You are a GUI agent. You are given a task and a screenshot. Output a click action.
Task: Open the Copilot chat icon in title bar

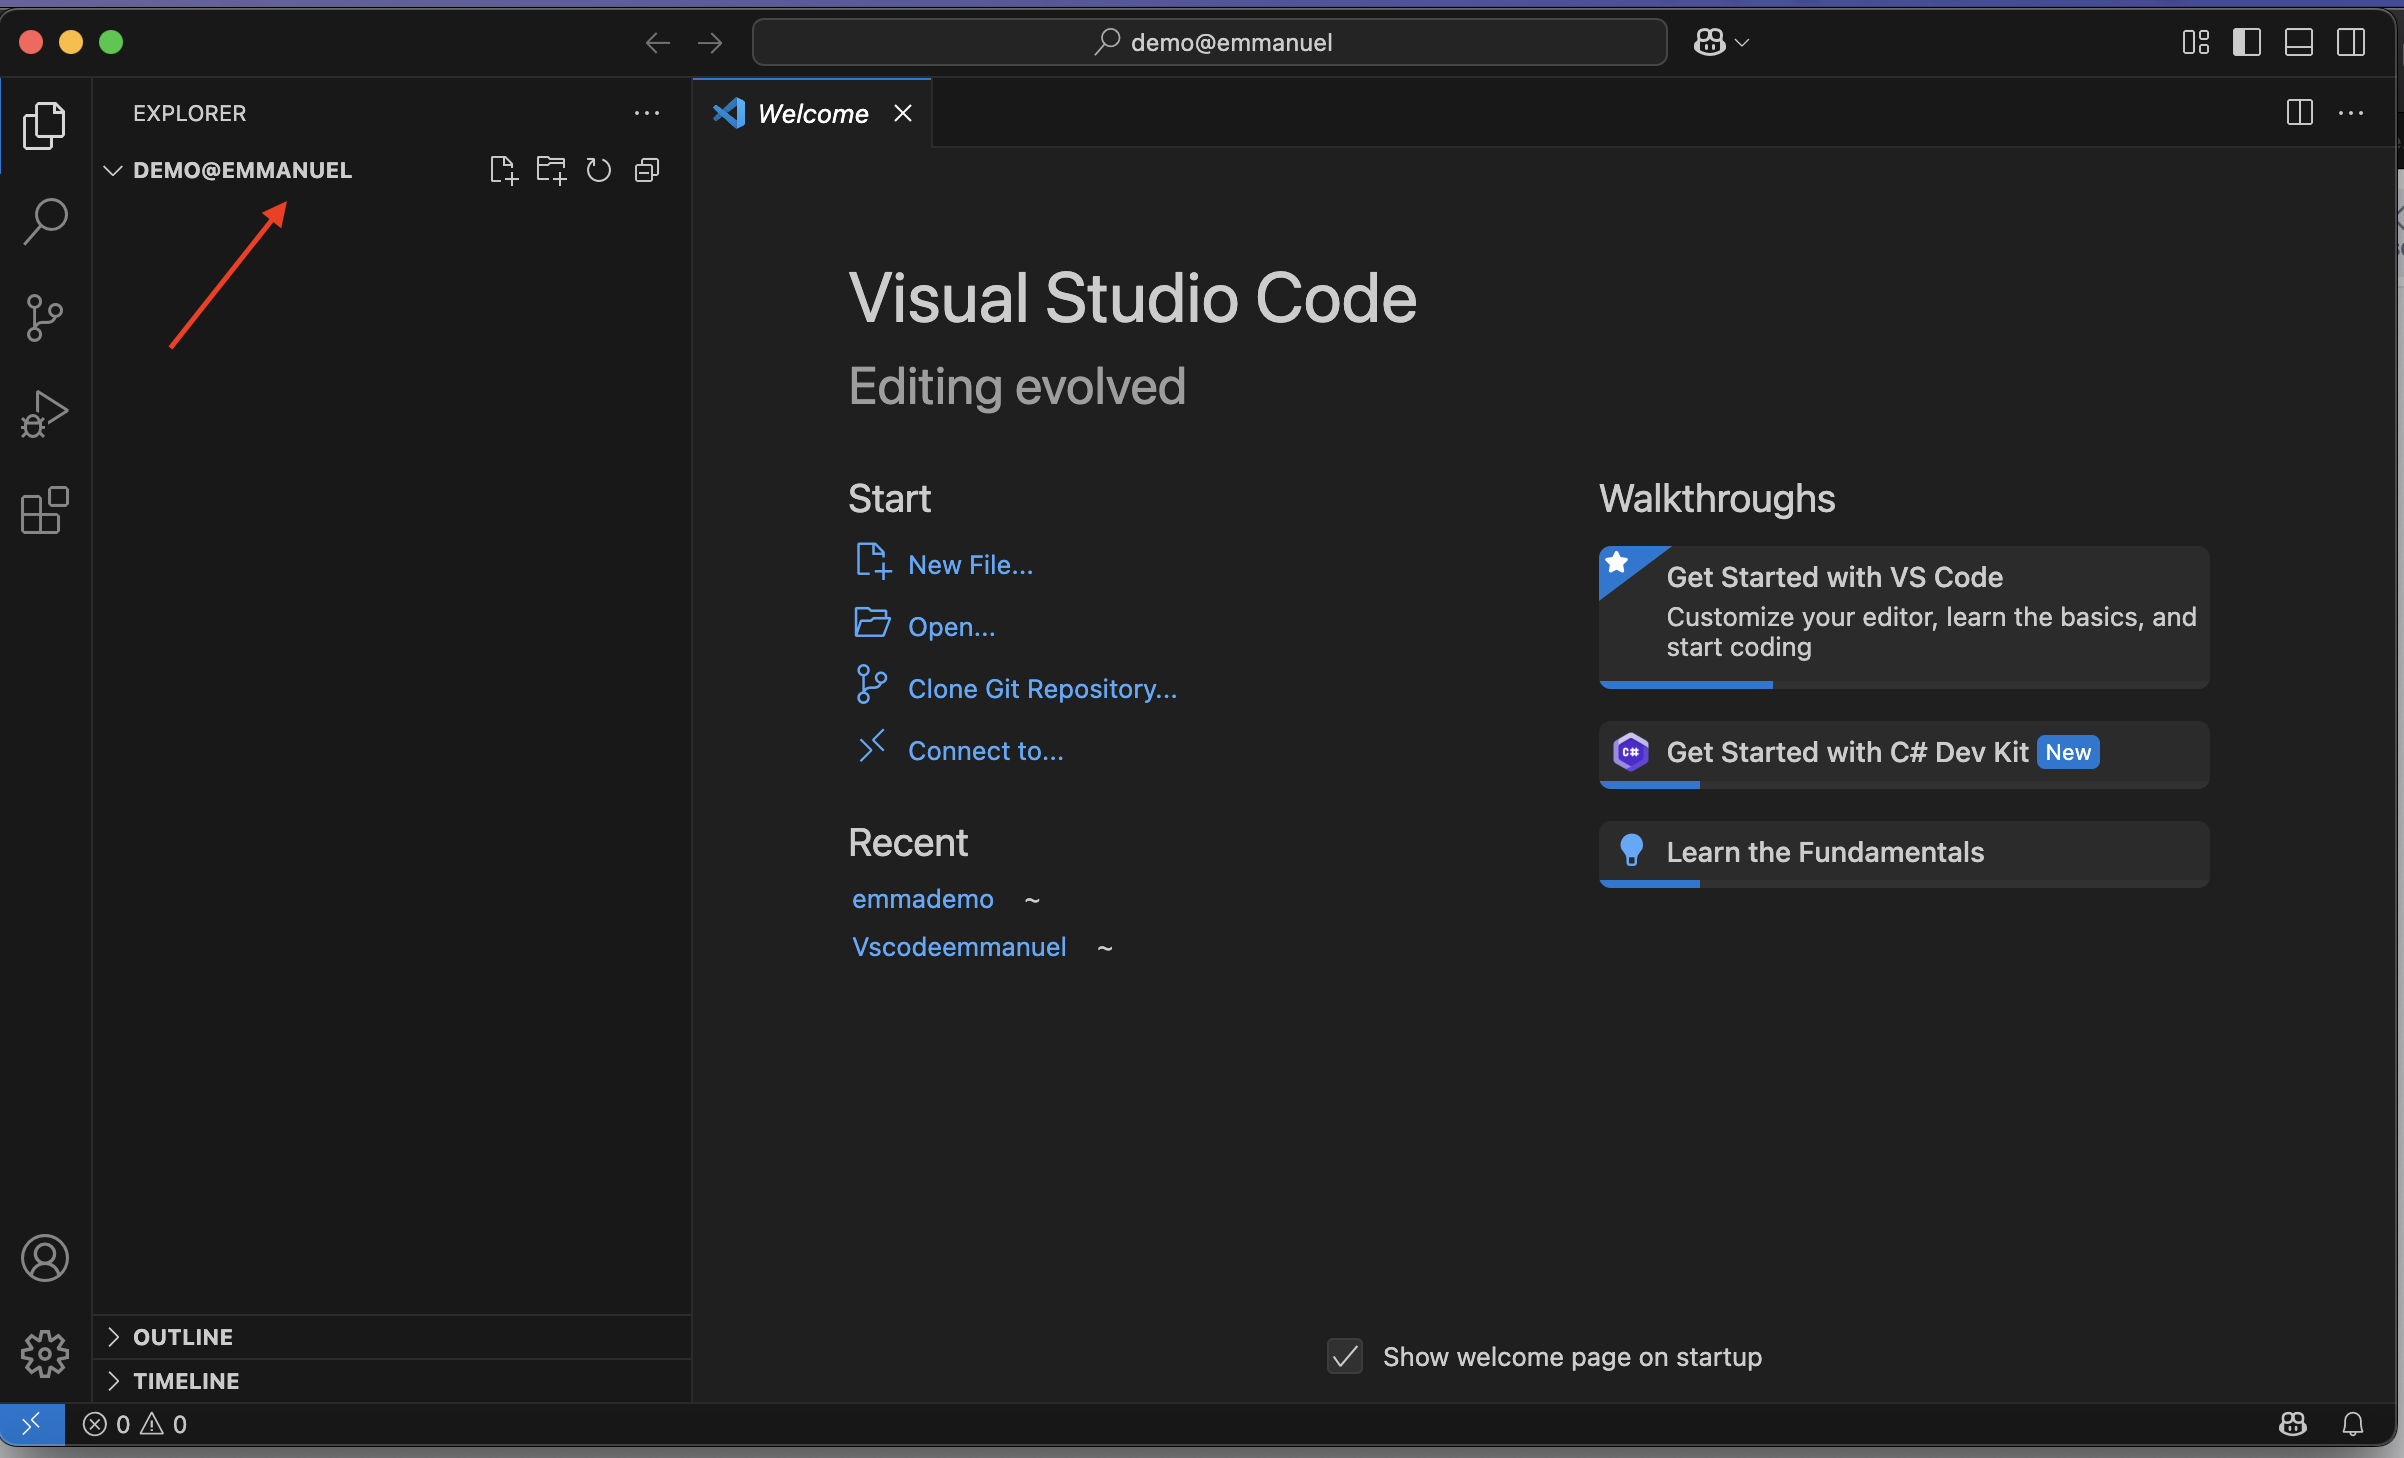1709,42
